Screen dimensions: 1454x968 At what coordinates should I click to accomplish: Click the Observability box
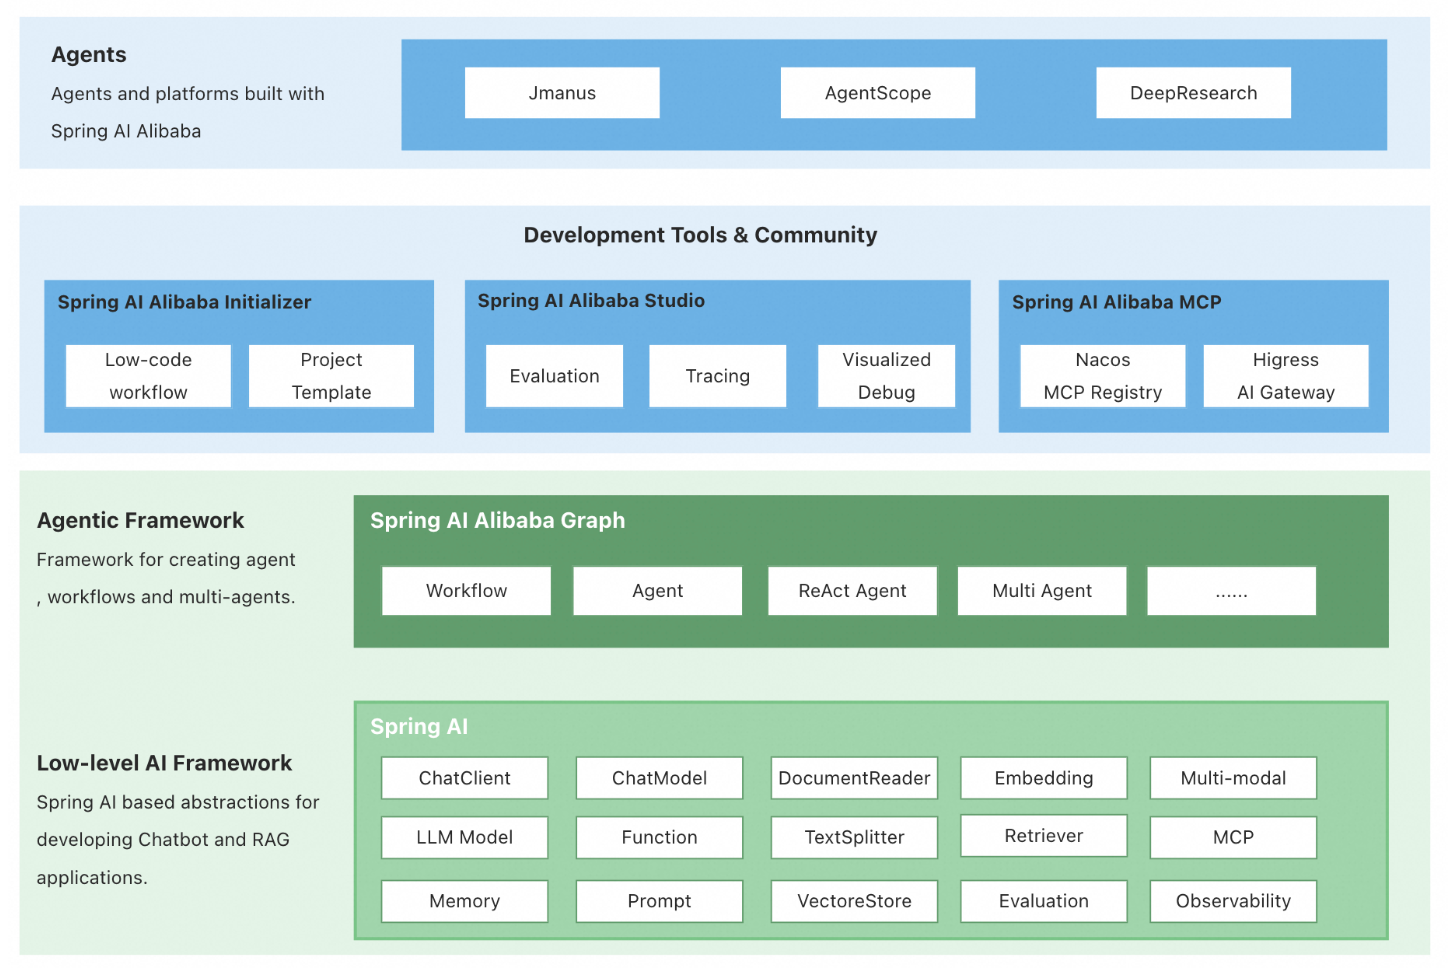pyautogui.click(x=1233, y=901)
